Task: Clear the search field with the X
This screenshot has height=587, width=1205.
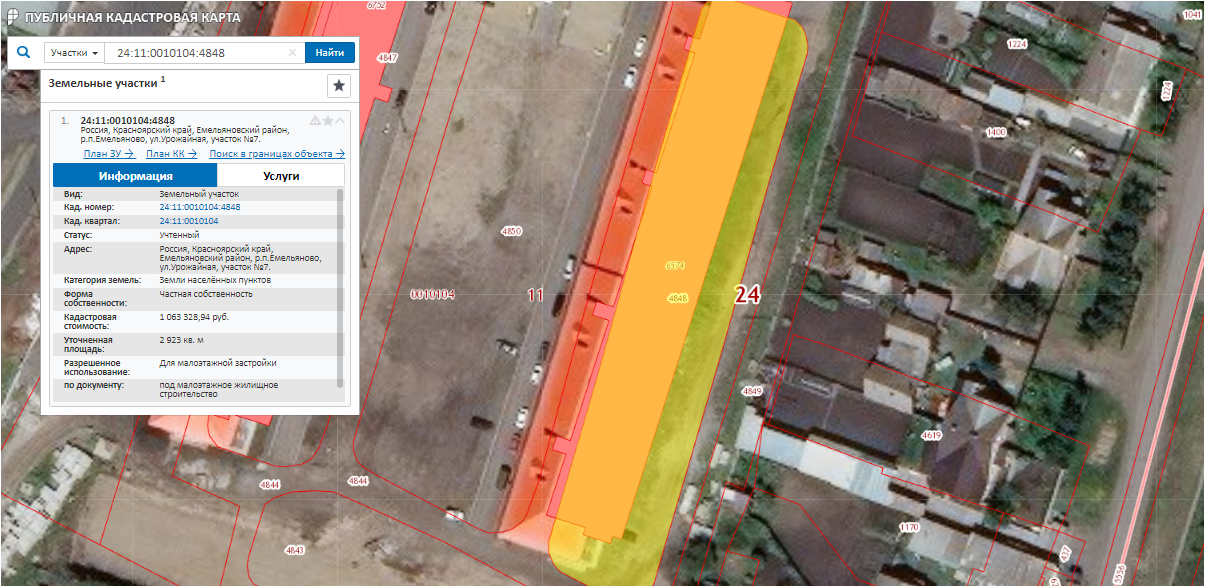Action: 292,53
